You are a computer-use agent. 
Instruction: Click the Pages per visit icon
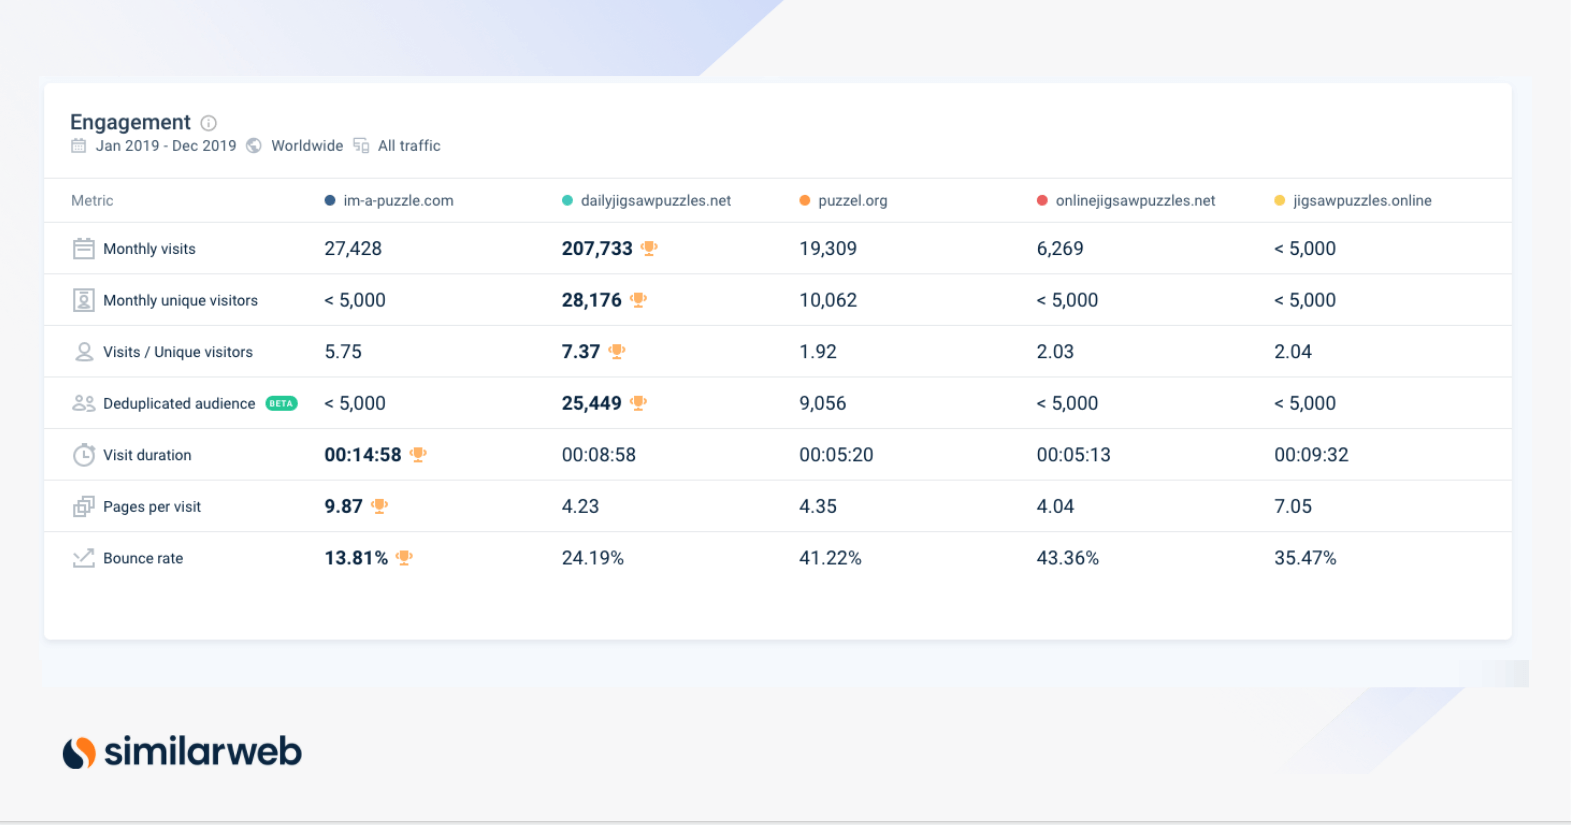pyautogui.click(x=84, y=507)
